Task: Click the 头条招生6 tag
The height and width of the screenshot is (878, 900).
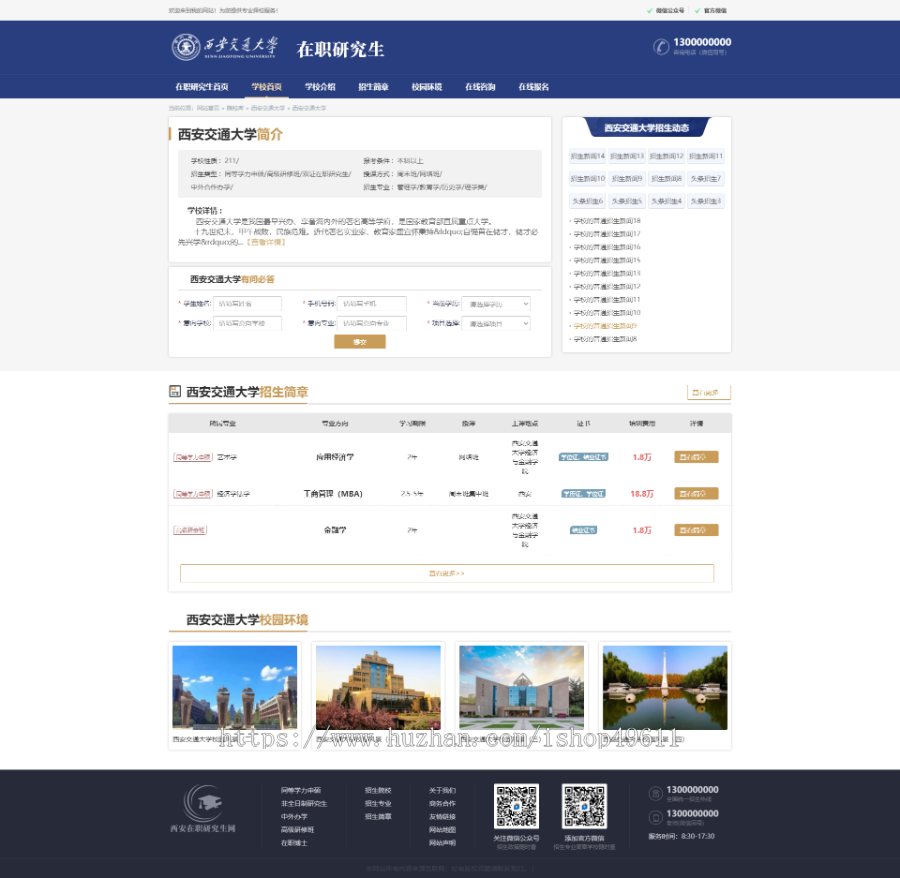Action: pos(588,201)
